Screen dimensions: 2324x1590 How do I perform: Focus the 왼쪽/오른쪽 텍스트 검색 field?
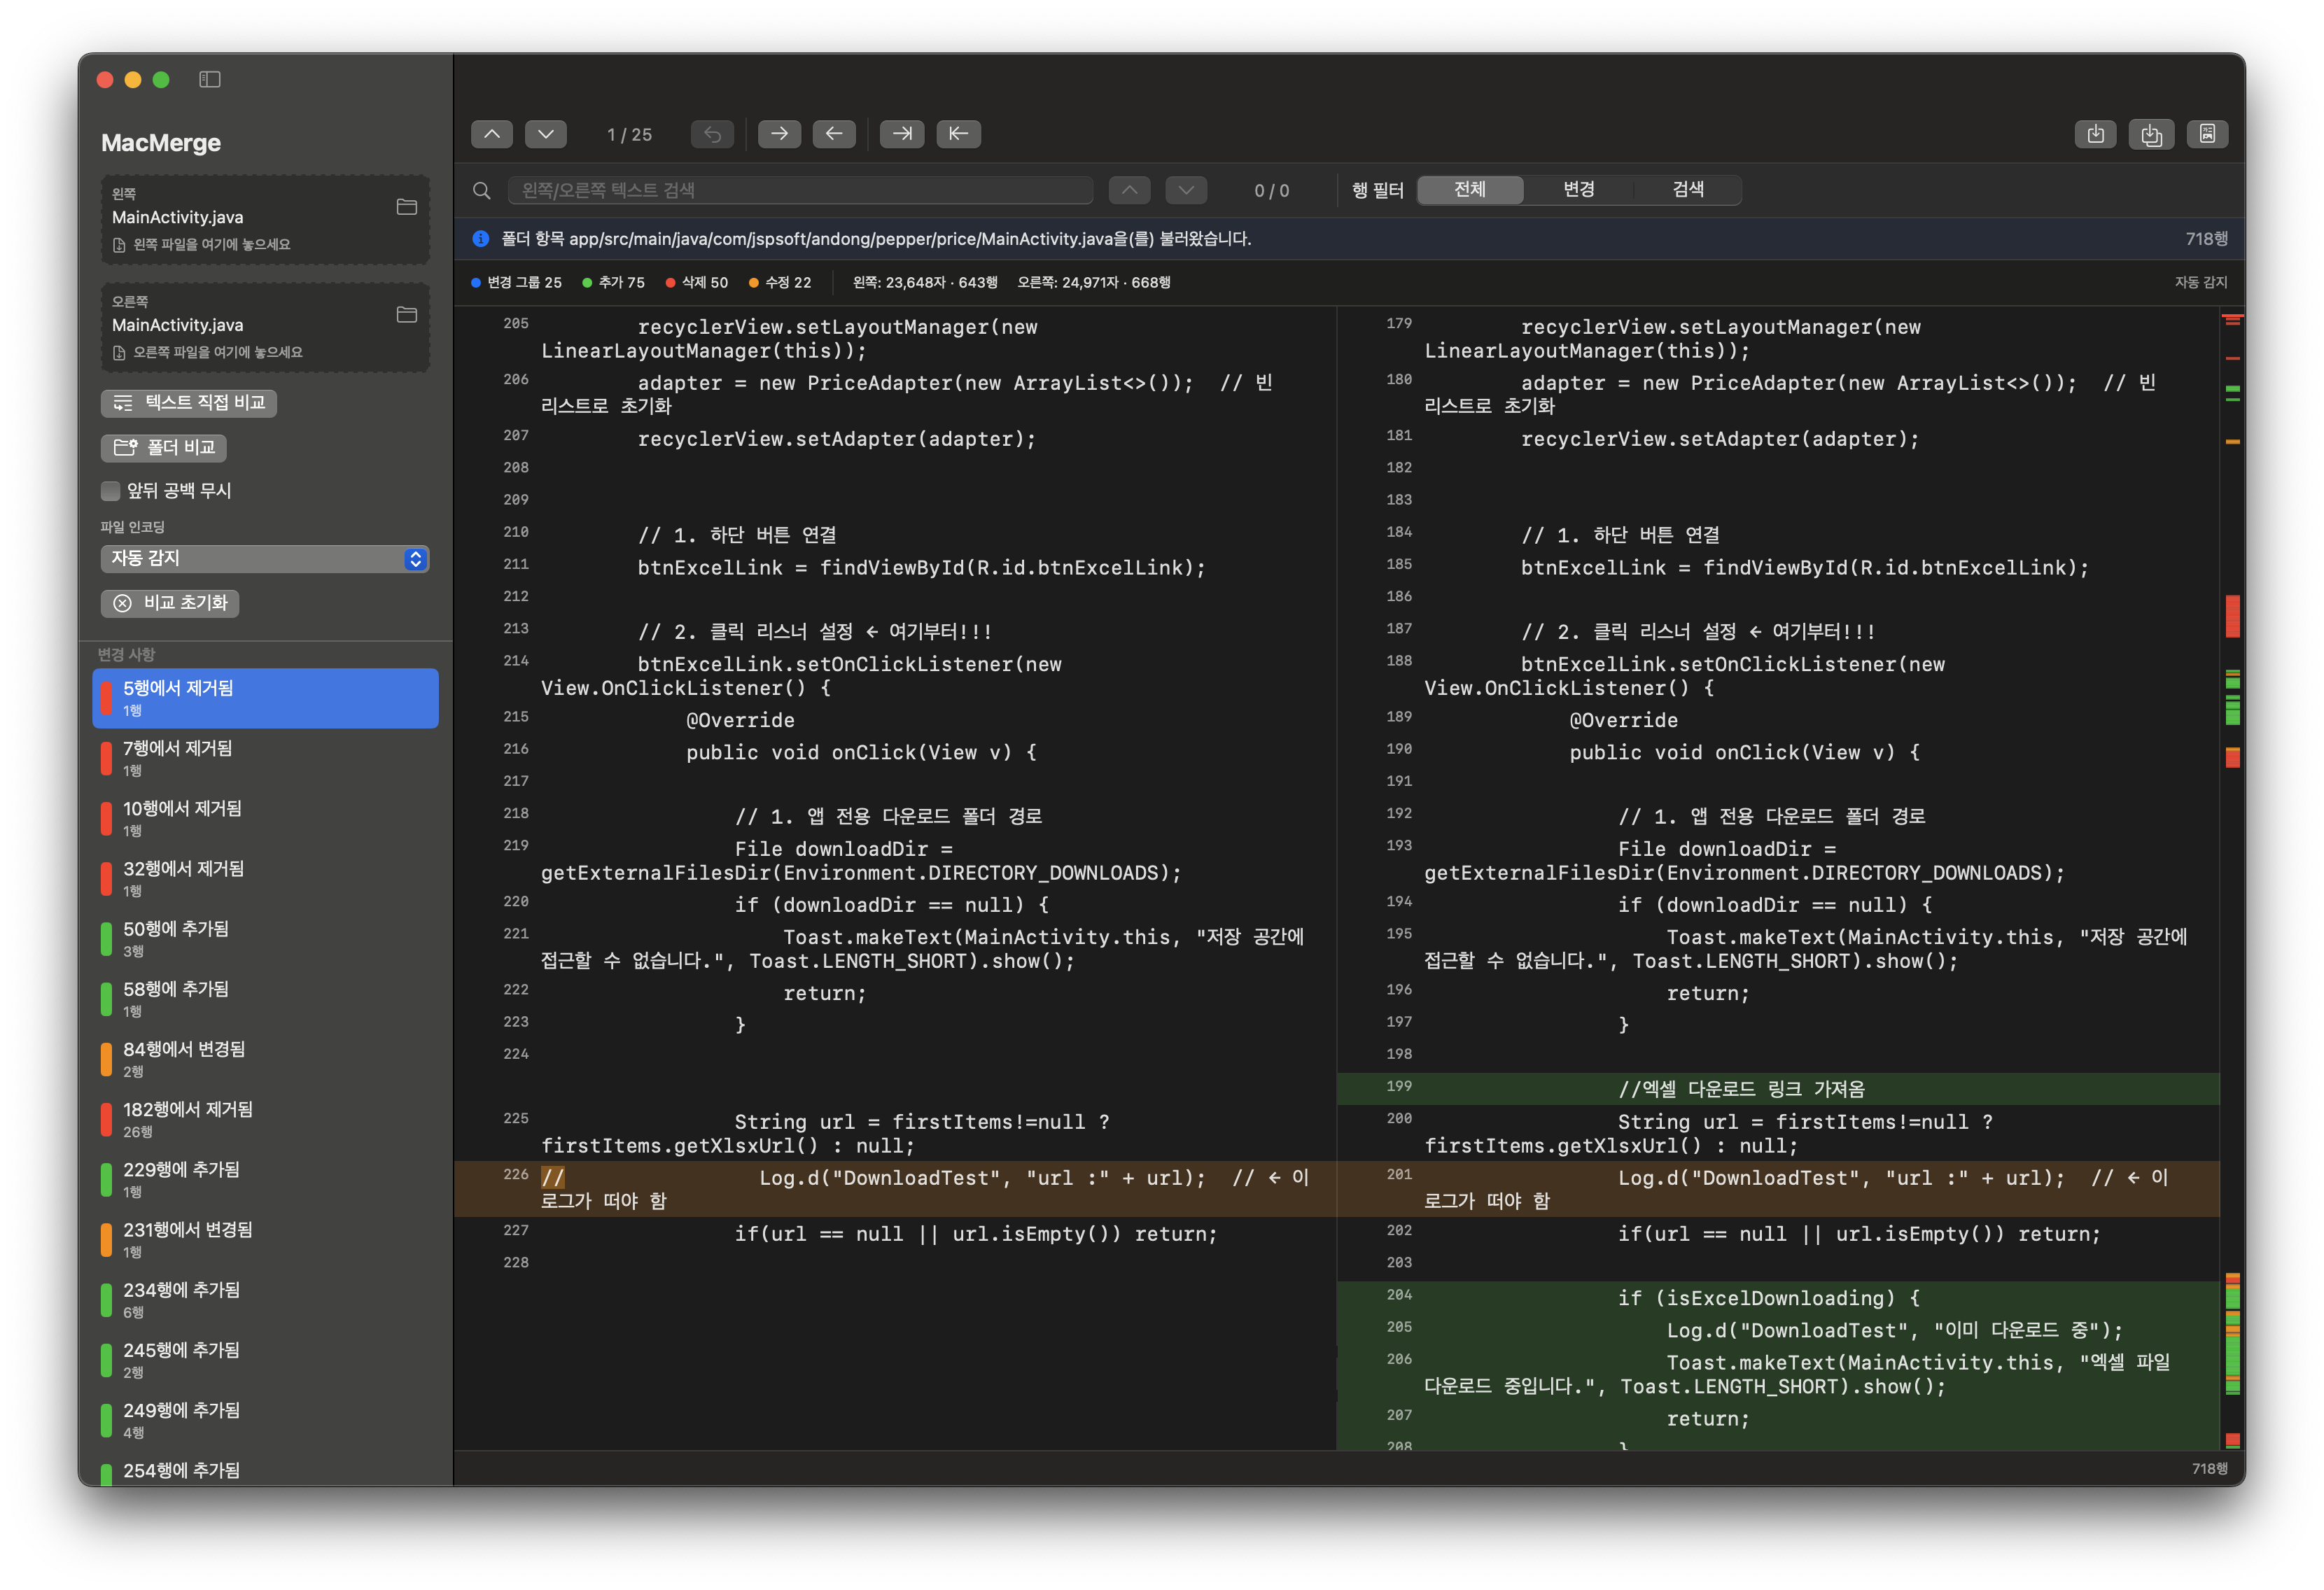pos(800,190)
